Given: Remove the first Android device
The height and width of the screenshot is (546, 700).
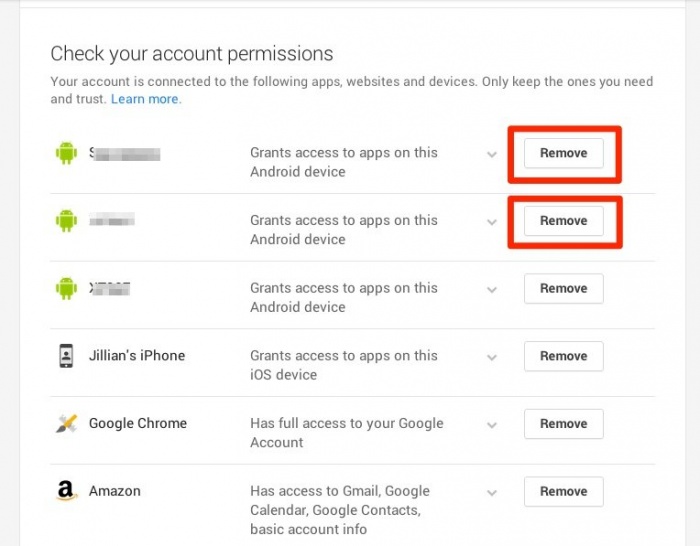Looking at the screenshot, I should [x=564, y=153].
